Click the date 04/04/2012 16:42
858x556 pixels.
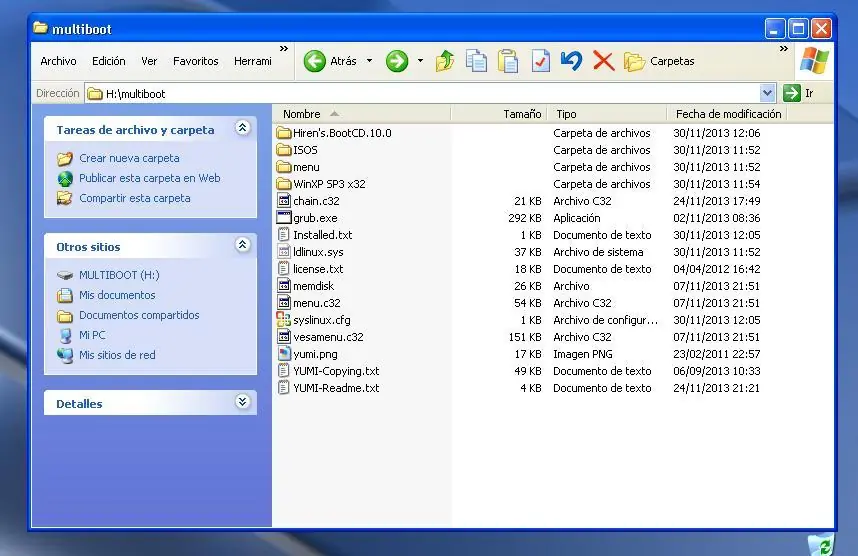[x=716, y=269]
